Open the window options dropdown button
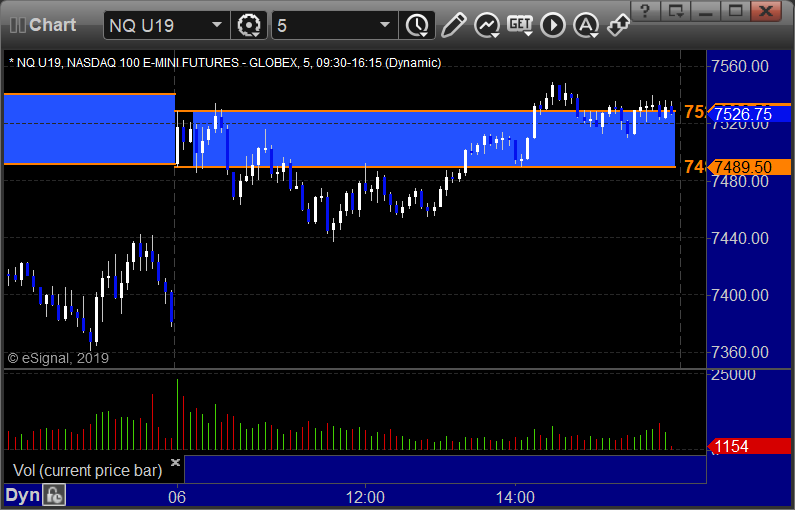 pos(676,11)
